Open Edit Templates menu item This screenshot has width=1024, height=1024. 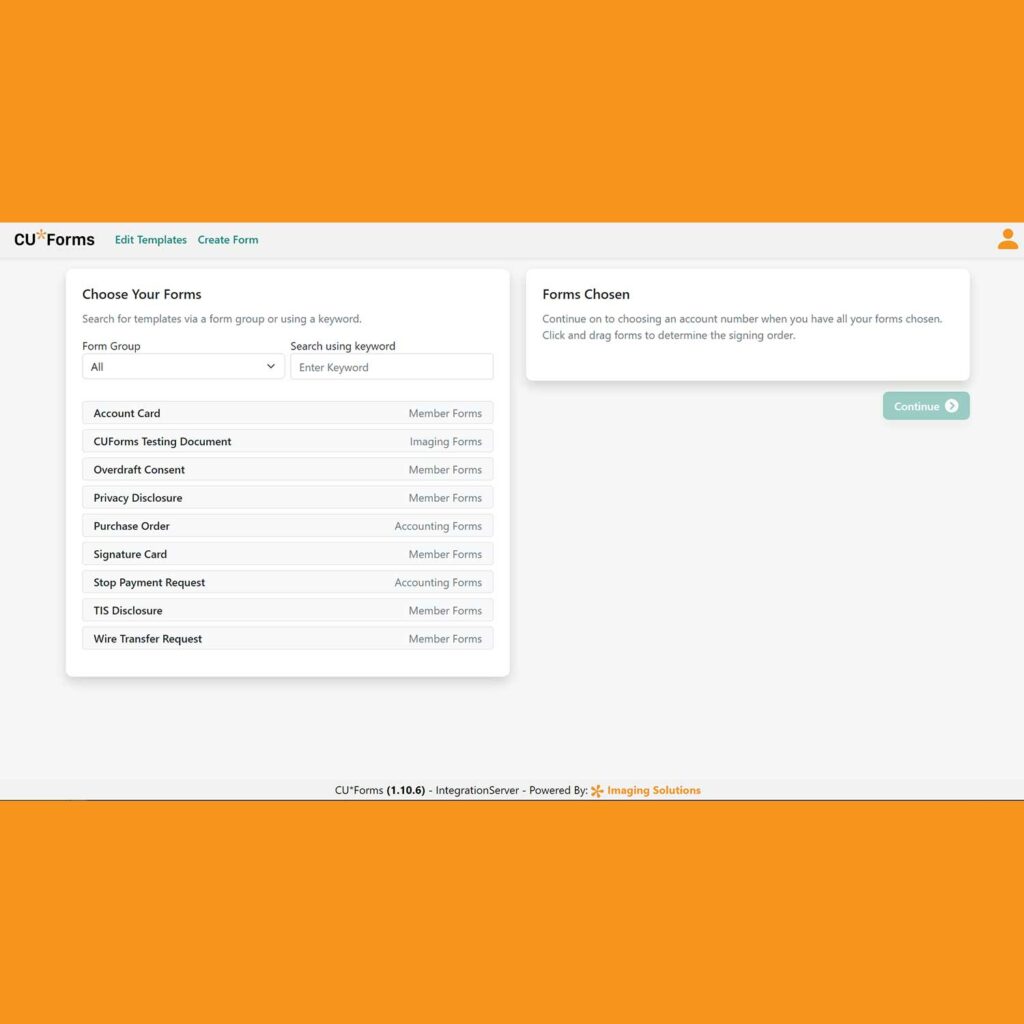pyautogui.click(x=150, y=240)
